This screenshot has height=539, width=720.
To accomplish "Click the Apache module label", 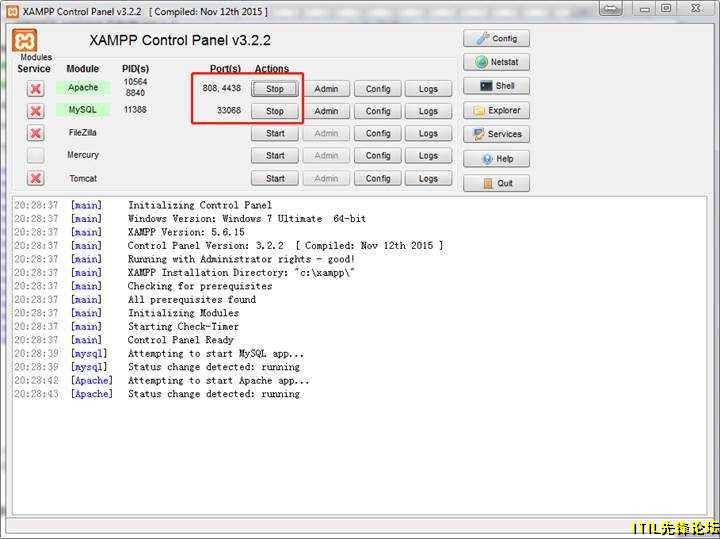I will [83, 87].
